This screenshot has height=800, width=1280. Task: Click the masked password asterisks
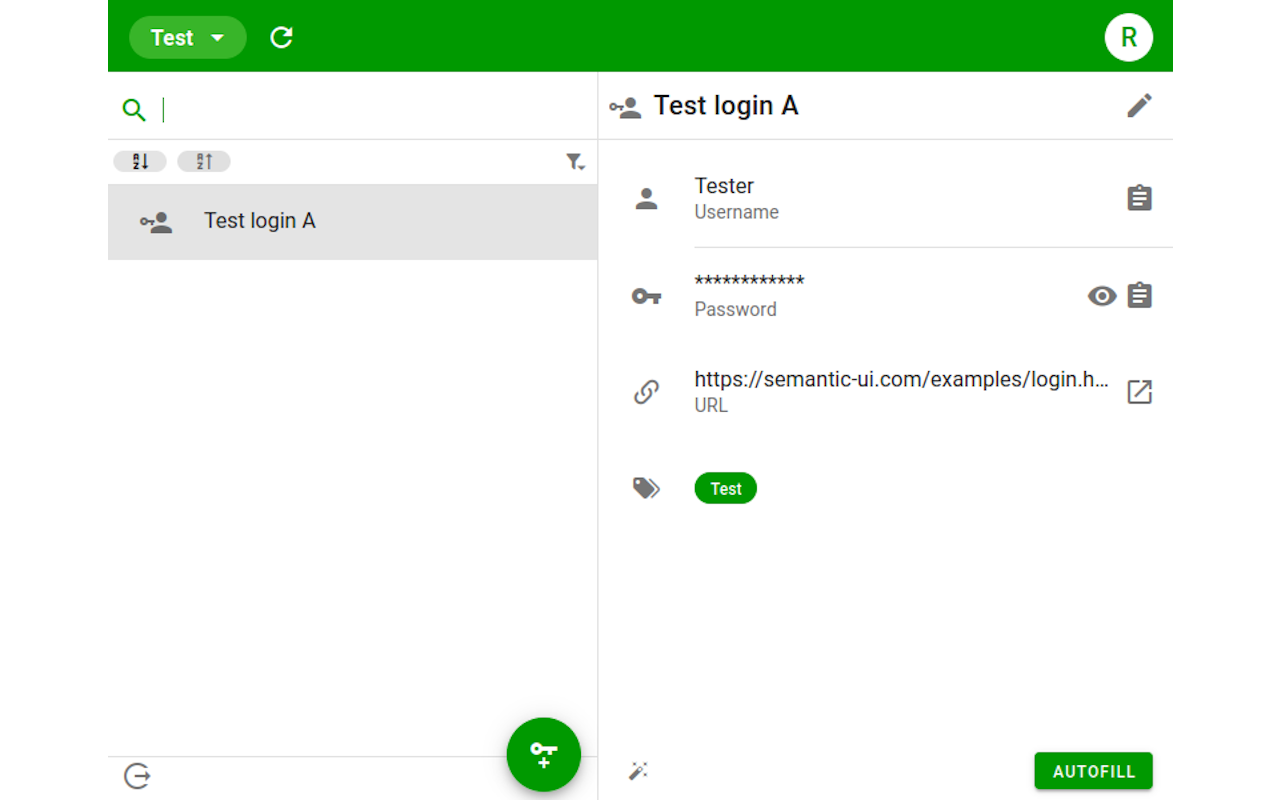click(749, 282)
